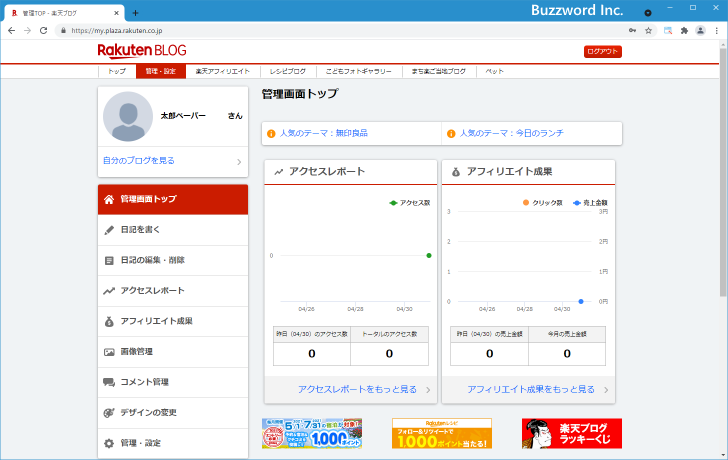The height and width of the screenshot is (460, 728).
Task: Click the gear icon in the sidebar 管理・設定 row
Action: (109, 443)
